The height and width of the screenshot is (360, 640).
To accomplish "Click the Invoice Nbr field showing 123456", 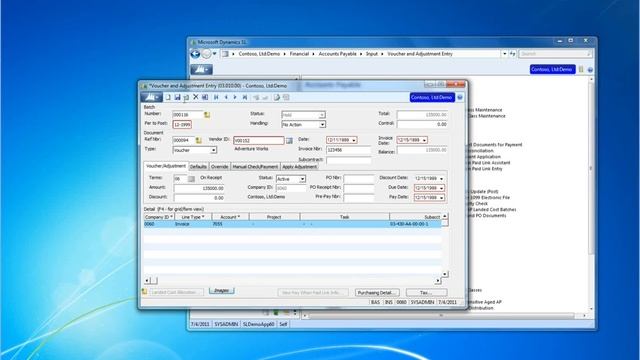I will 348,150.
